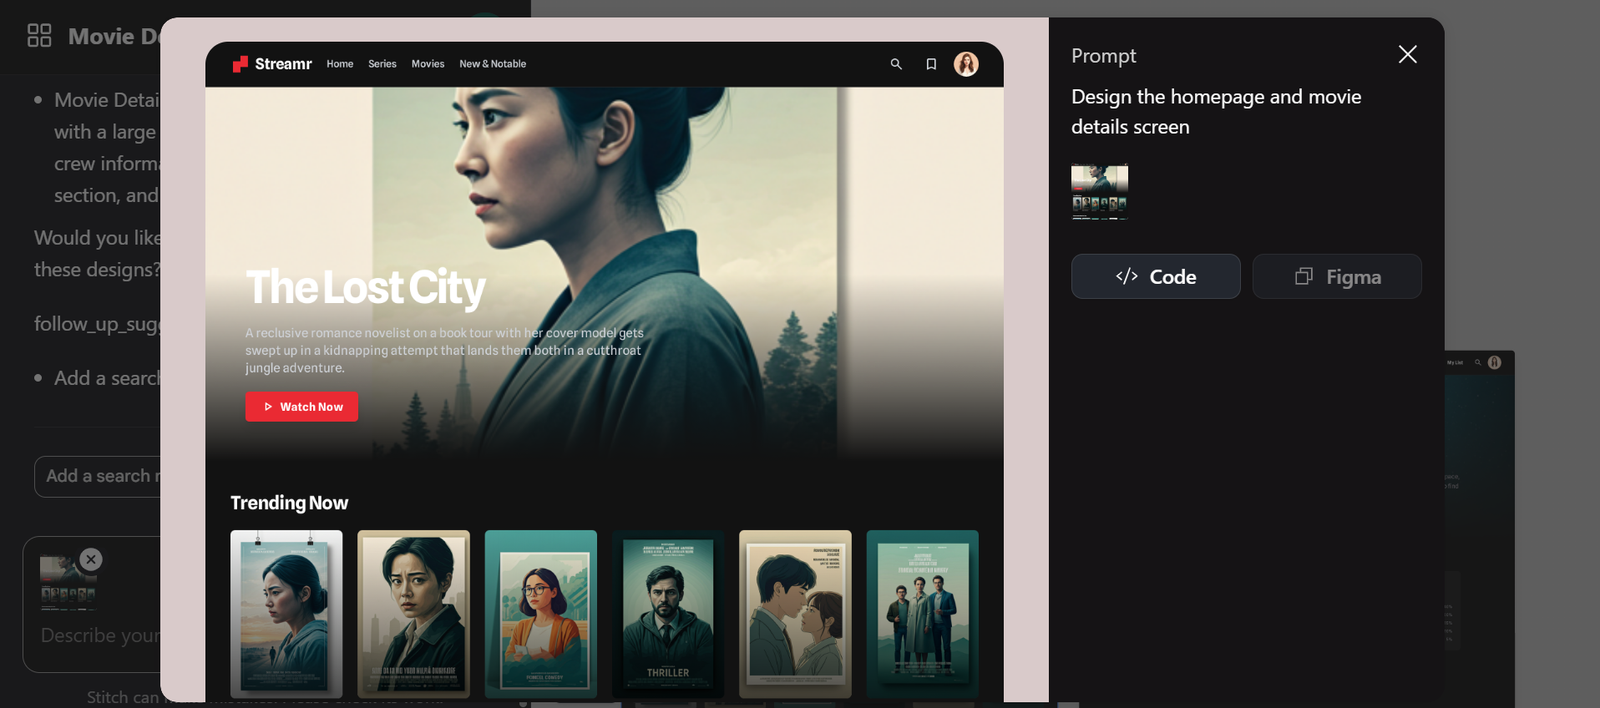Image resolution: width=1600 pixels, height=708 pixels.
Task: Remove the attached image thumbnail
Action: click(91, 559)
